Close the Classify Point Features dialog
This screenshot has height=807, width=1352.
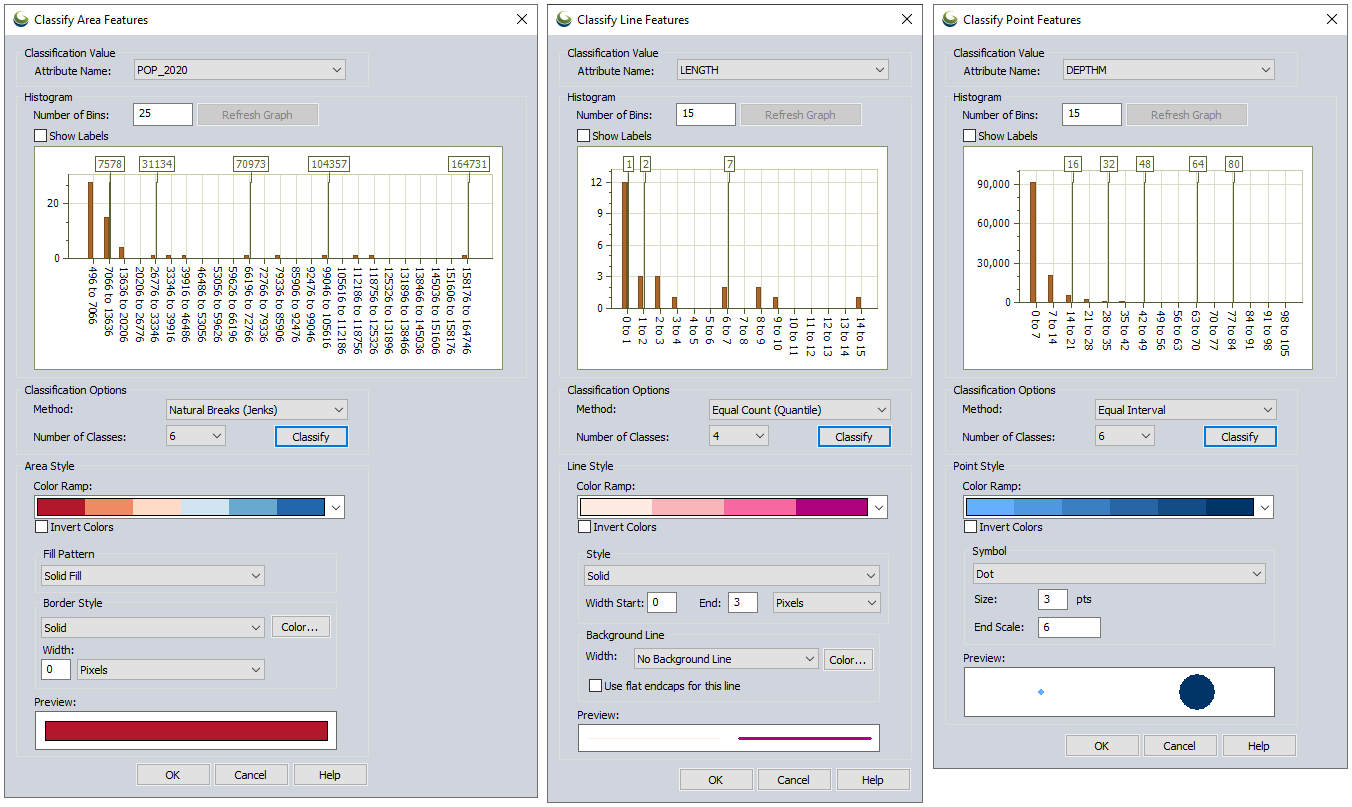1331,19
